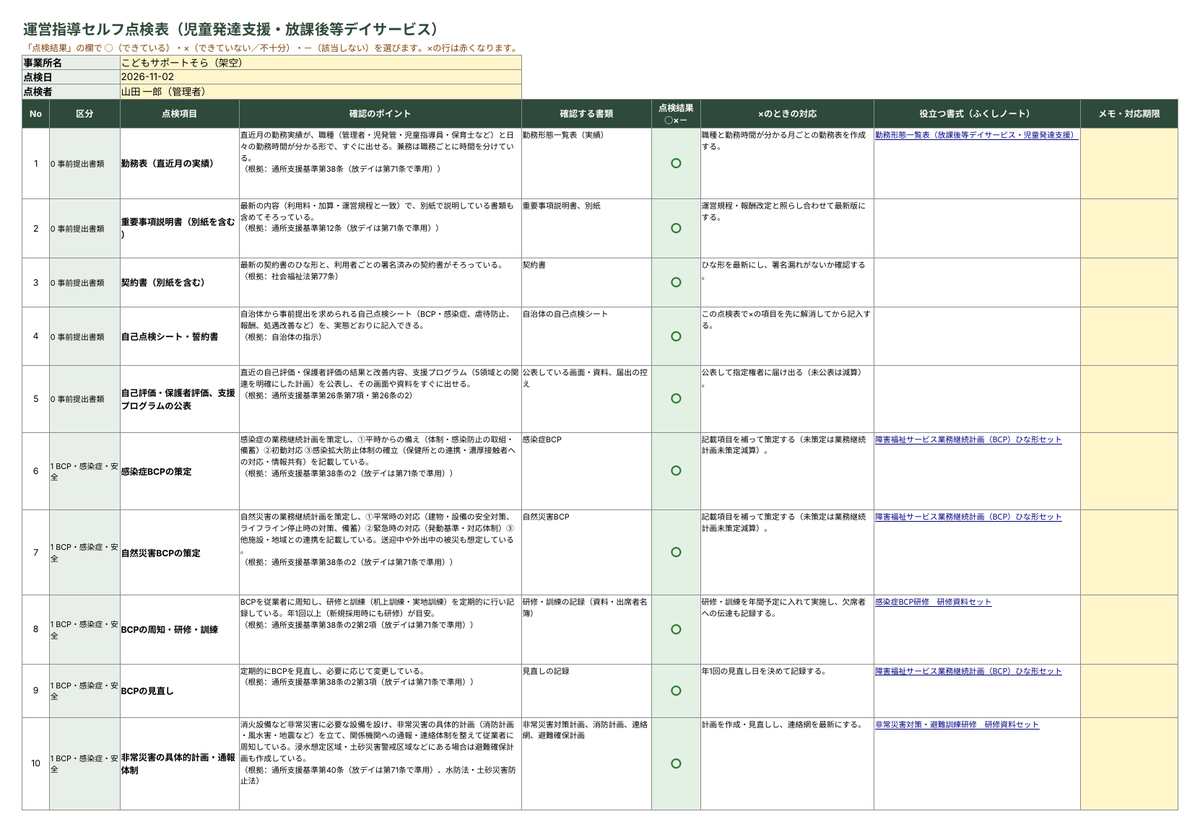Click the メモ・対応期限 cell in 契約書（別紙を含む） row
1200x832 pixels.
(1129, 282)
